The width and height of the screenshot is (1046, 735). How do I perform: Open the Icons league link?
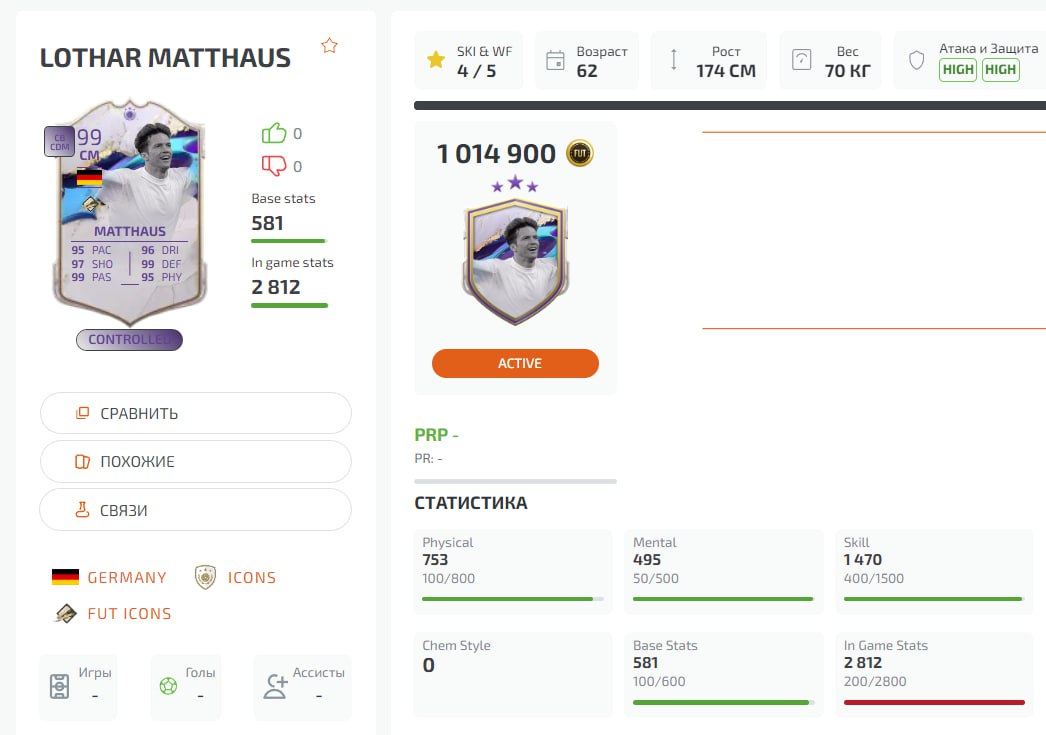point(235,577)
